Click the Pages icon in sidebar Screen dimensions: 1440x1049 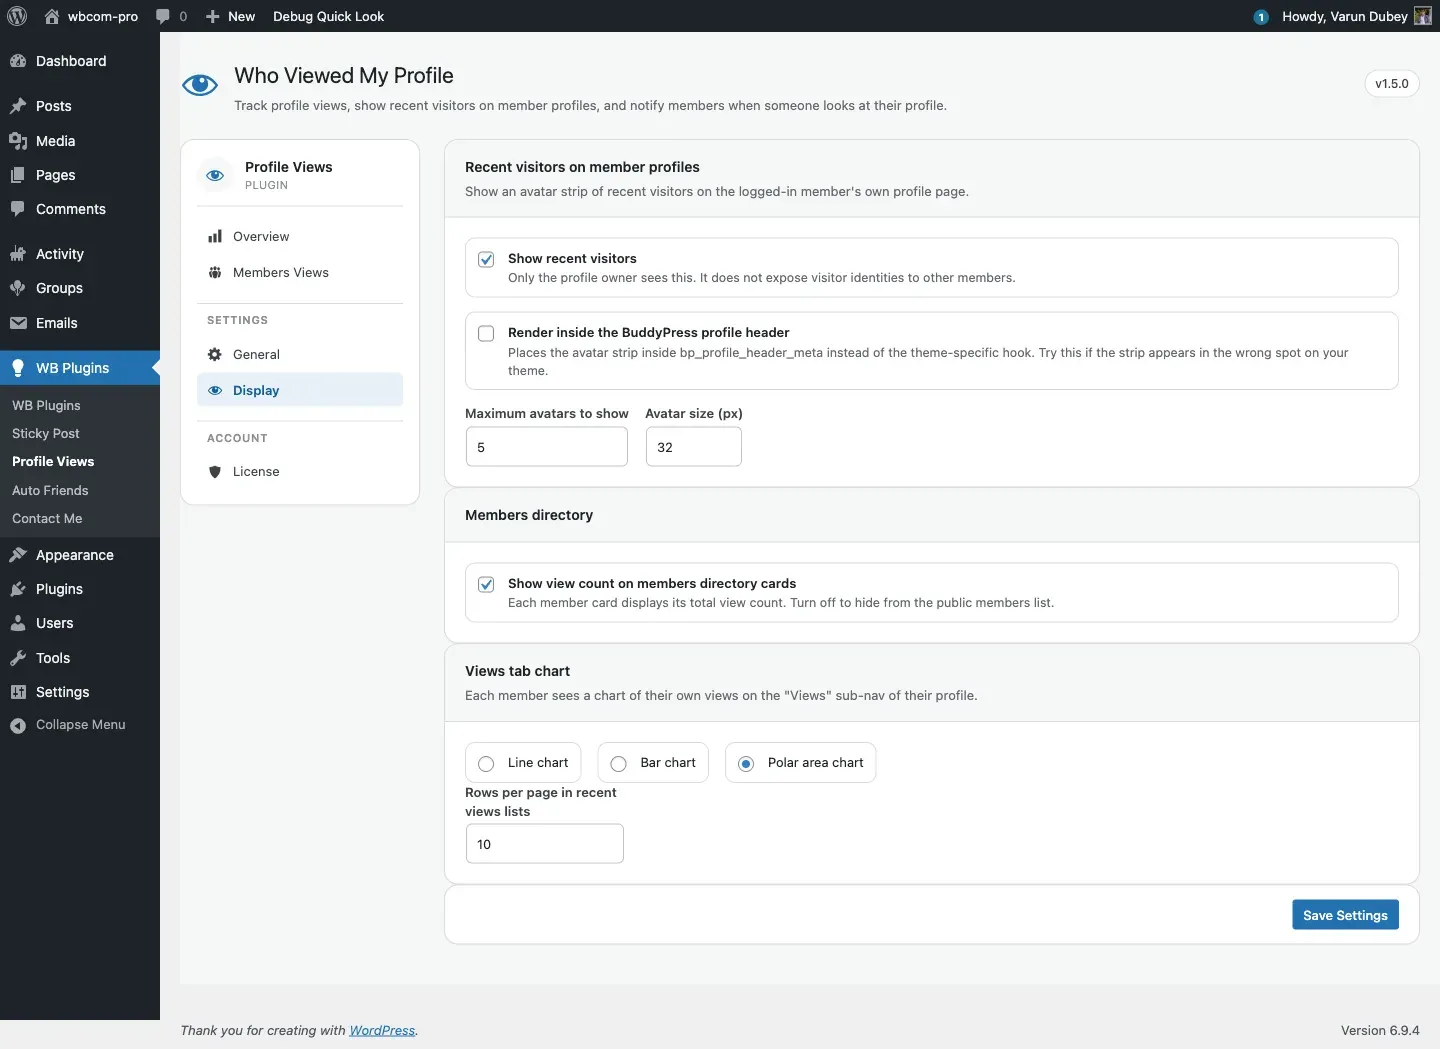point(18,175)
